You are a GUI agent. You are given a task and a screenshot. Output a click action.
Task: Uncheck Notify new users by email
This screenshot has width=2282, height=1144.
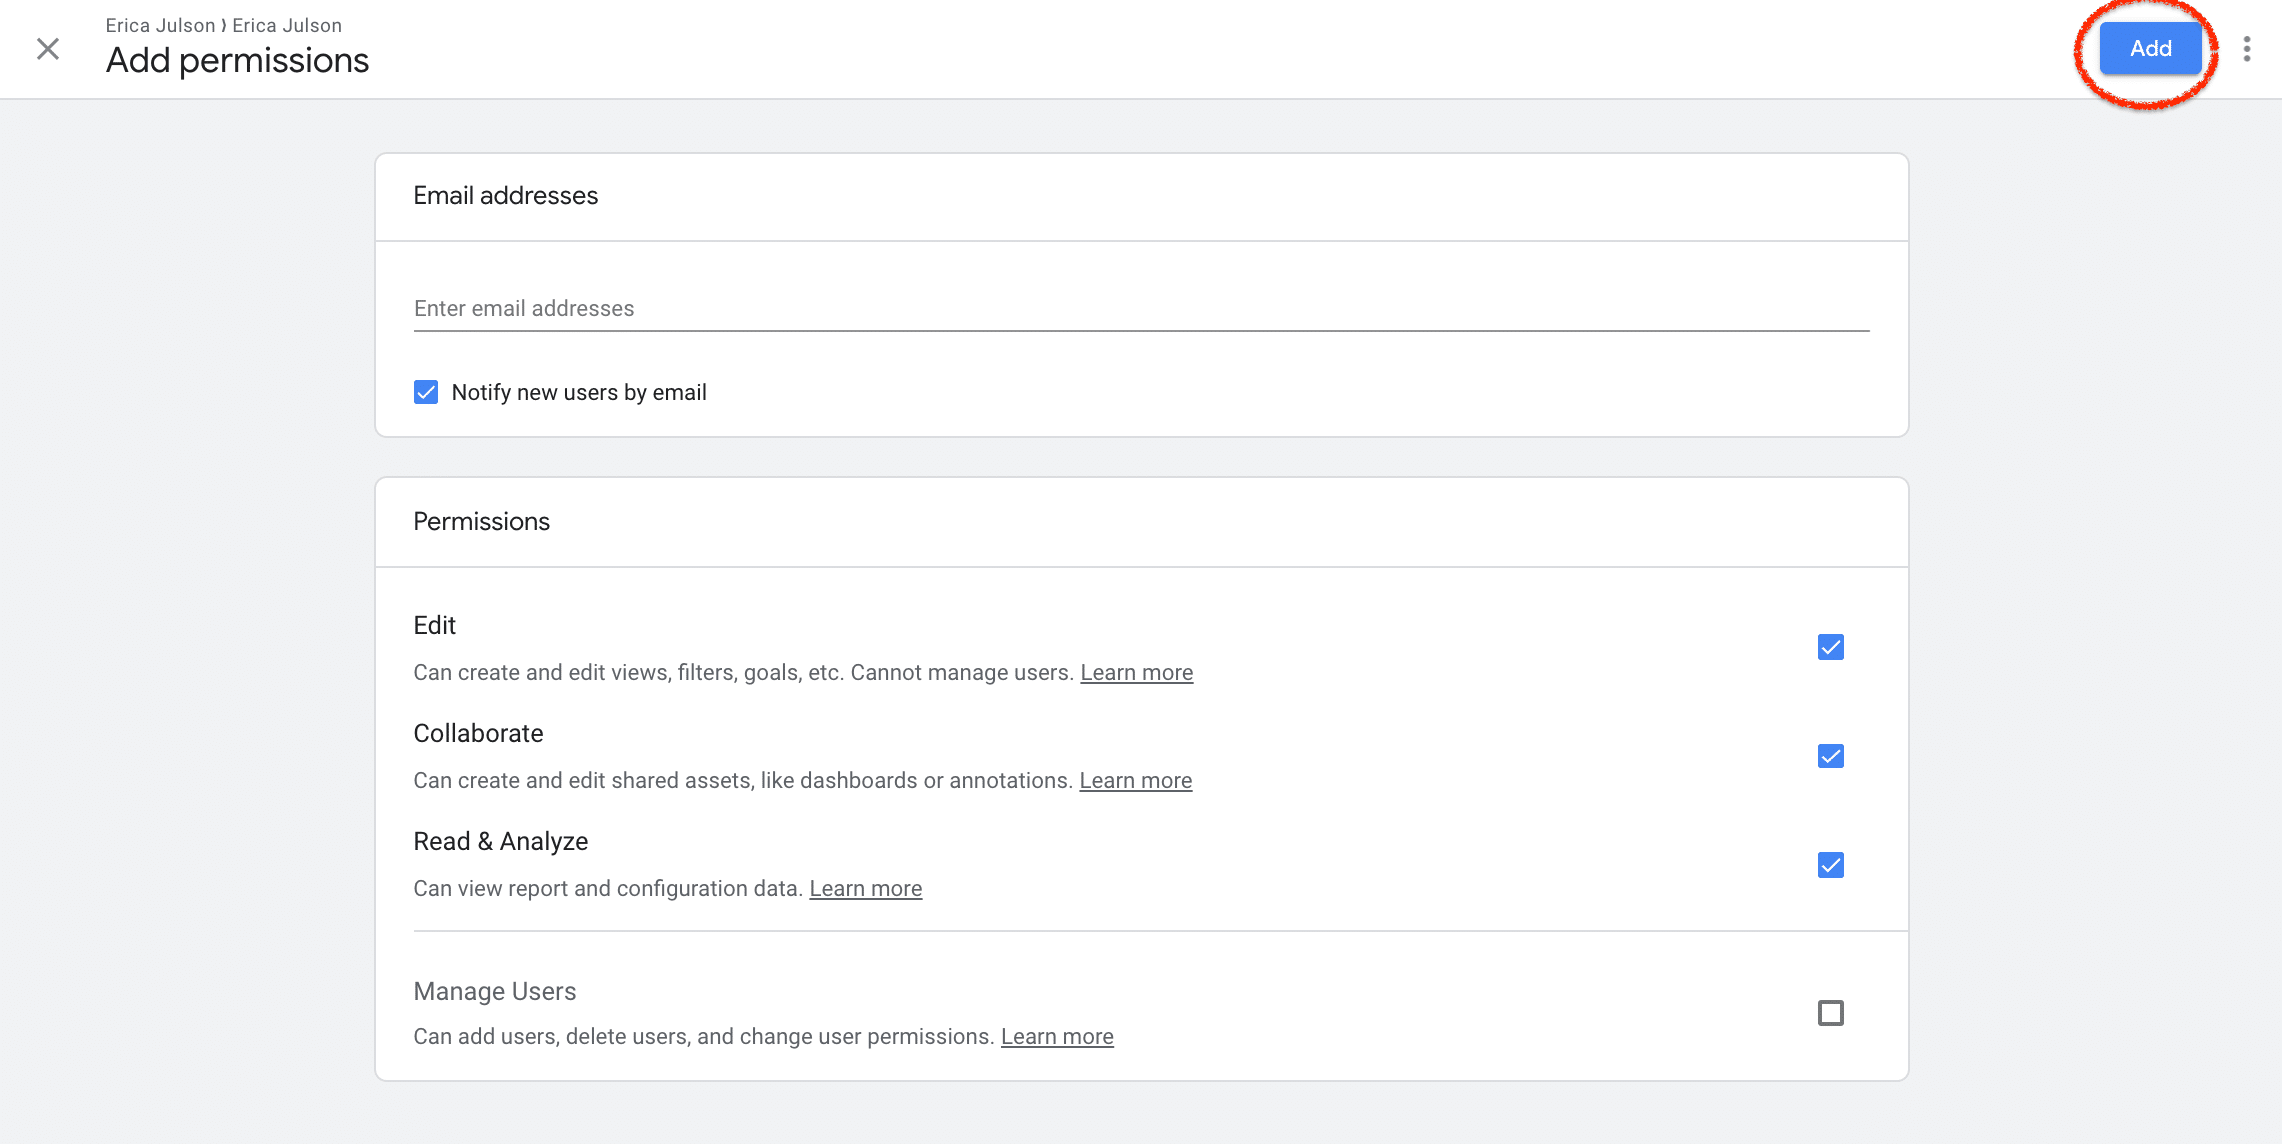426,392
